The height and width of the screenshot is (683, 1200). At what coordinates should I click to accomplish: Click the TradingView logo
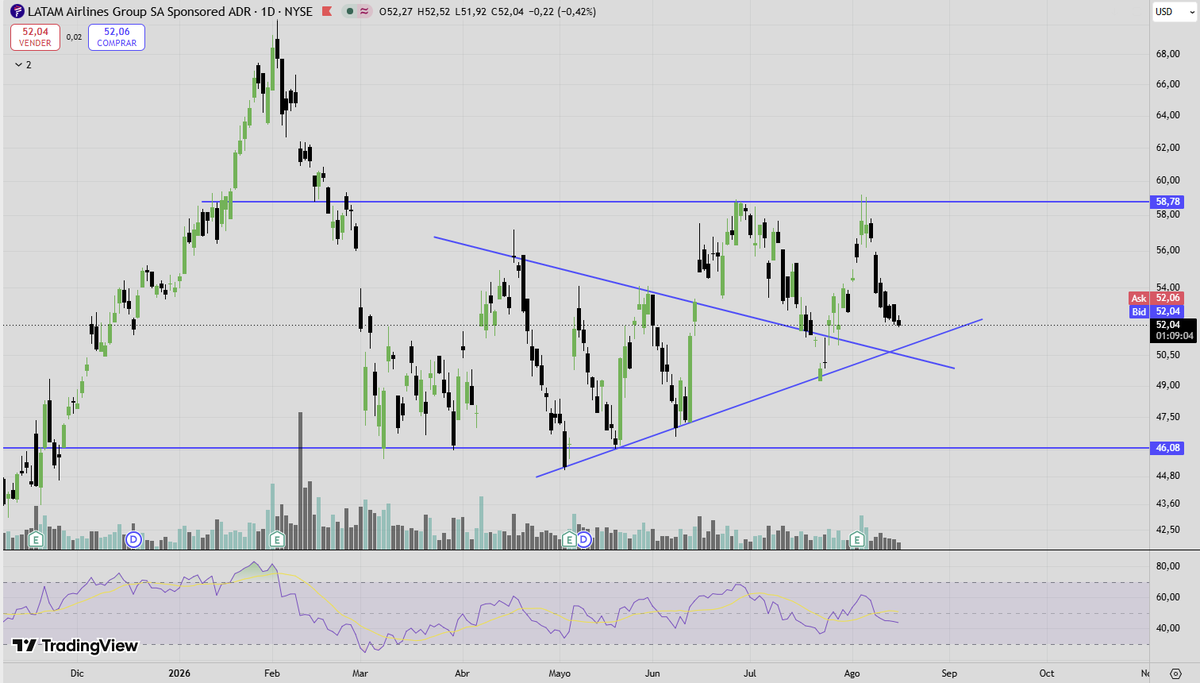point(75,646)
